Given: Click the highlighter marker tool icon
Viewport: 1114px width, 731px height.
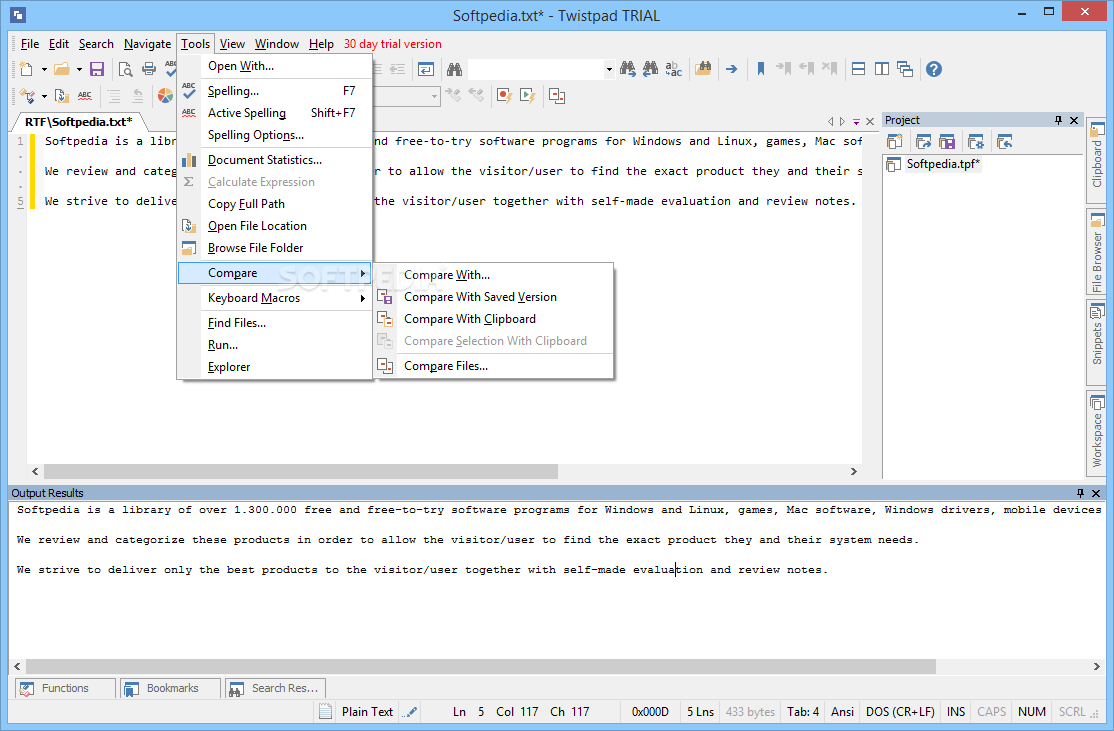Looking at the screenshot, I should (27, 95).
